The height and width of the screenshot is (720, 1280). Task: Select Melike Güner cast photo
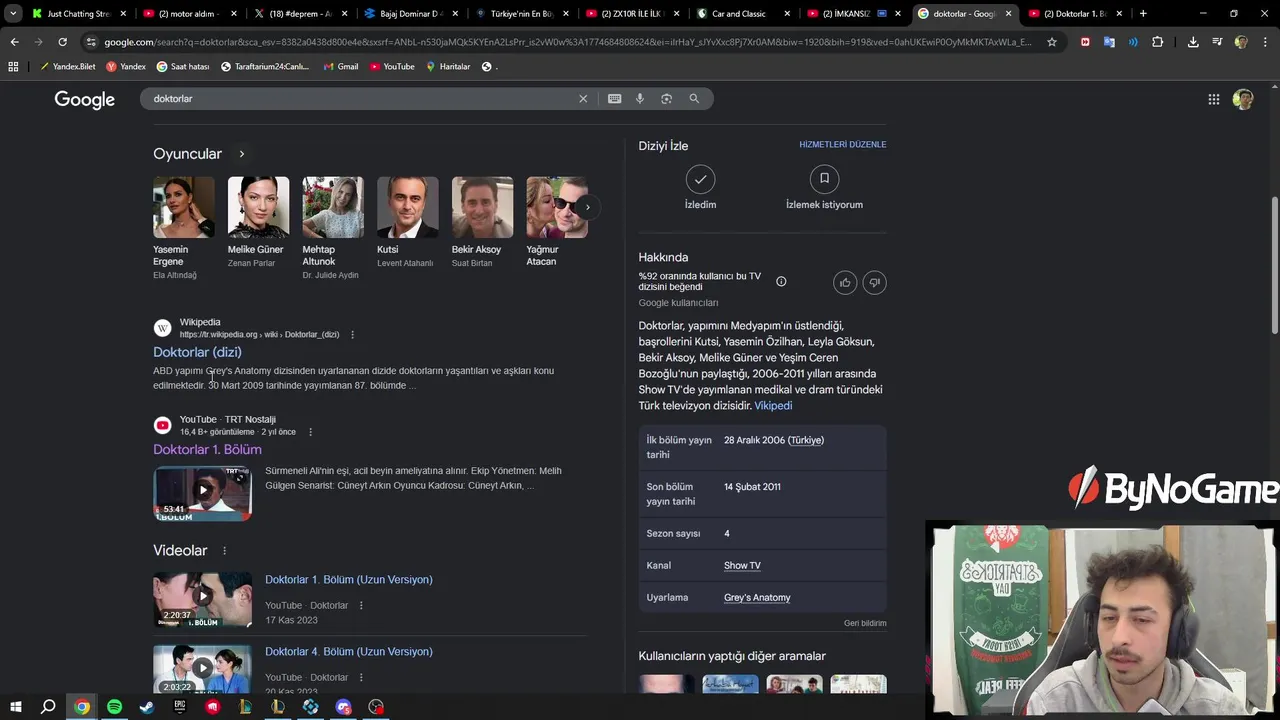click(x=258, y=207)
